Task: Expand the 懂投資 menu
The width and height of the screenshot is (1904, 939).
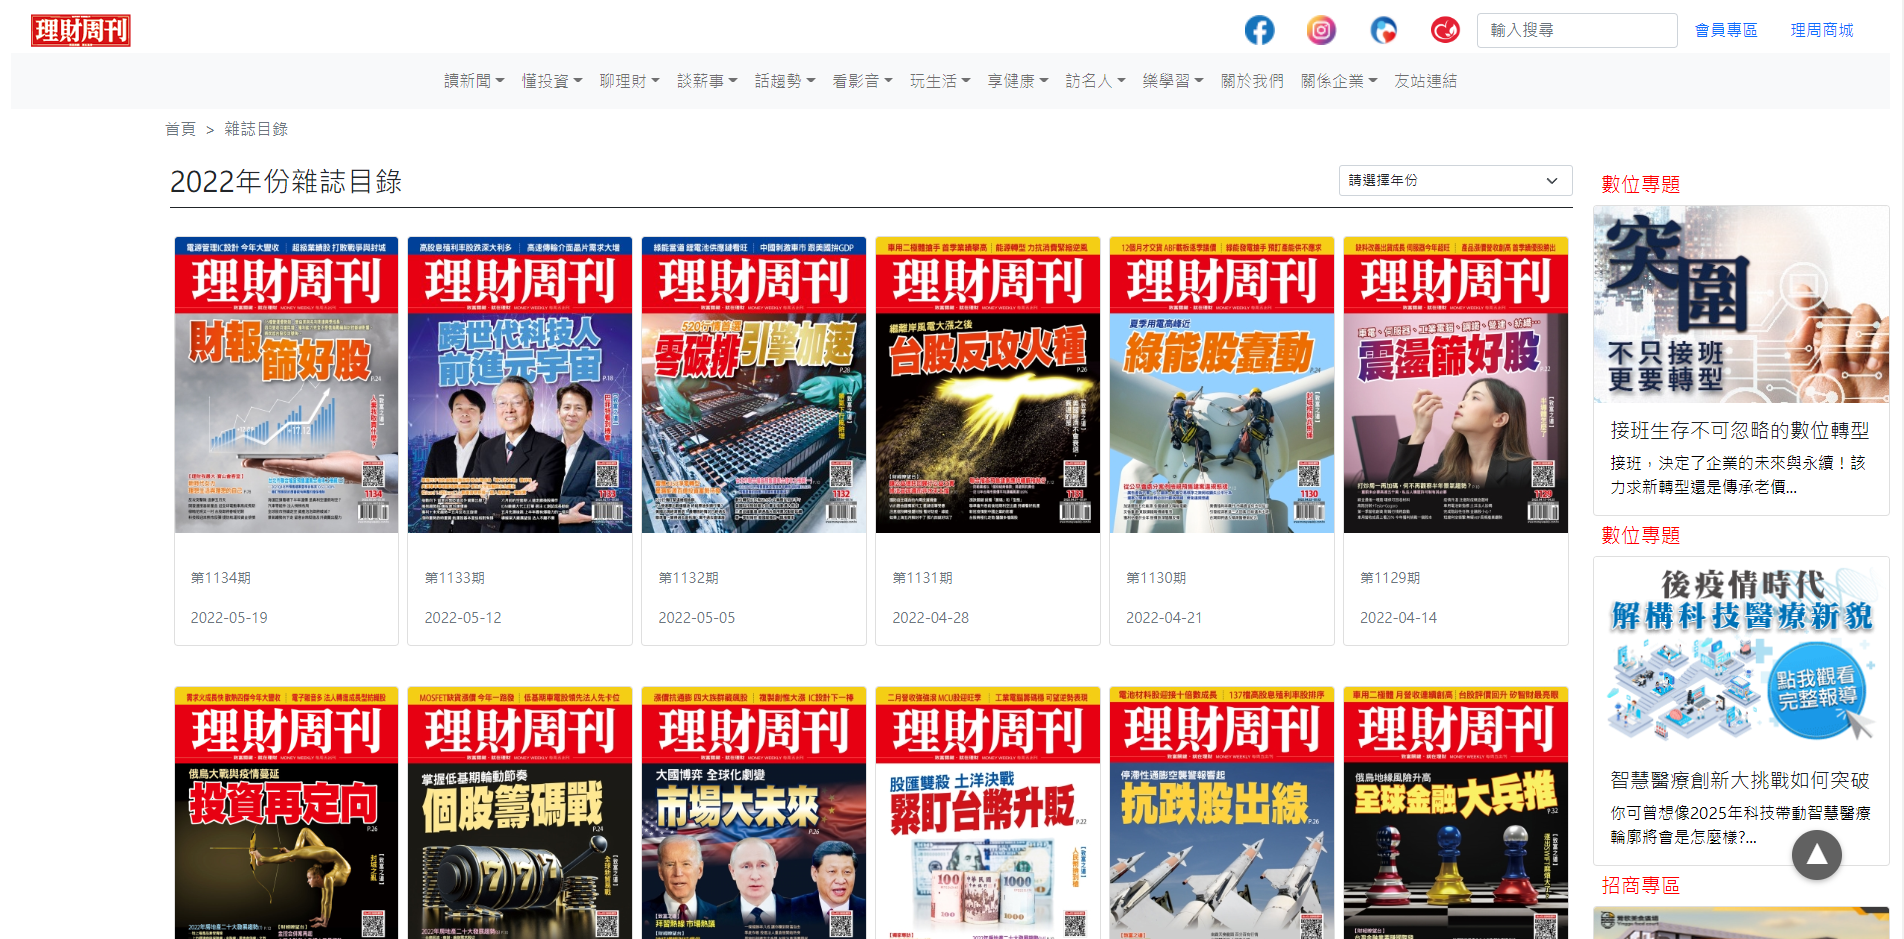Action: pyautogui.click(x=552, y=81)
